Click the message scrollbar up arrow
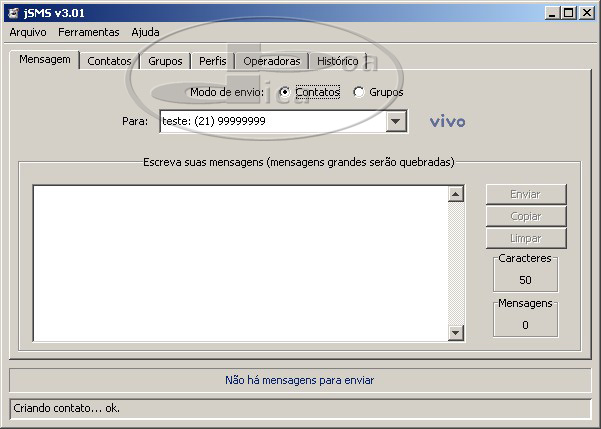601x429 pixels. 456,194
